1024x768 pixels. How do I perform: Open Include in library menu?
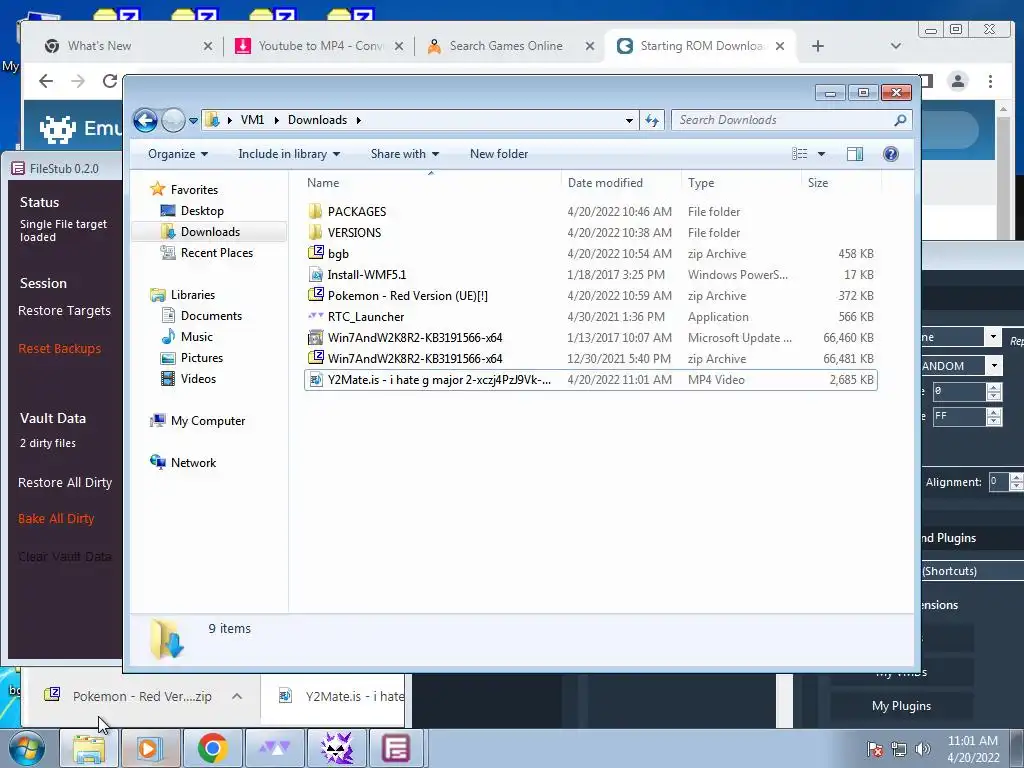(289, 154)
